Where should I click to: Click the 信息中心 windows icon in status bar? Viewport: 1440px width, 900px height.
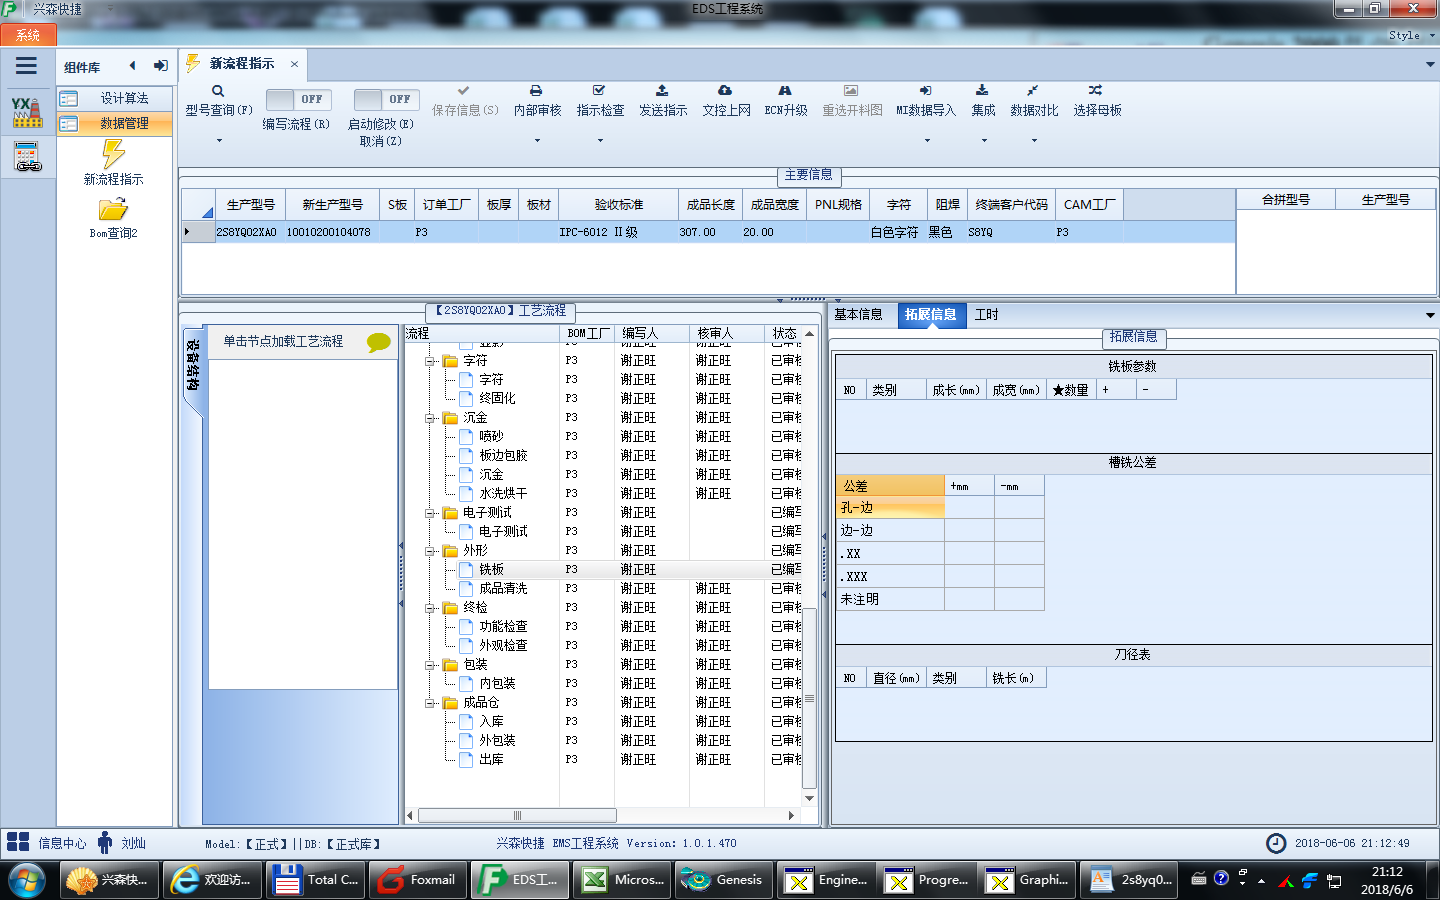[x=17, y=842]
